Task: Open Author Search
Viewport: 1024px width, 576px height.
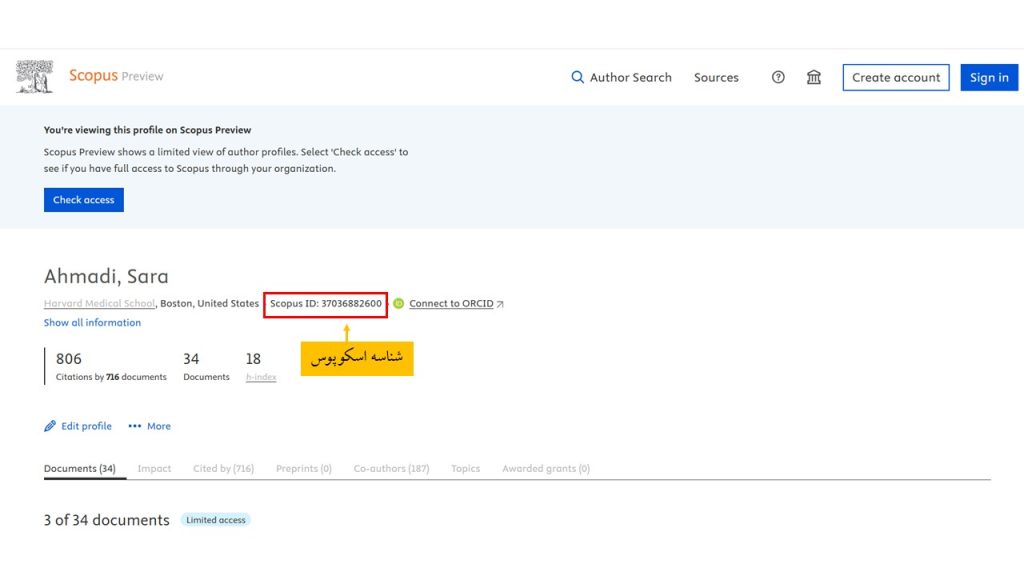Action: 621,77
